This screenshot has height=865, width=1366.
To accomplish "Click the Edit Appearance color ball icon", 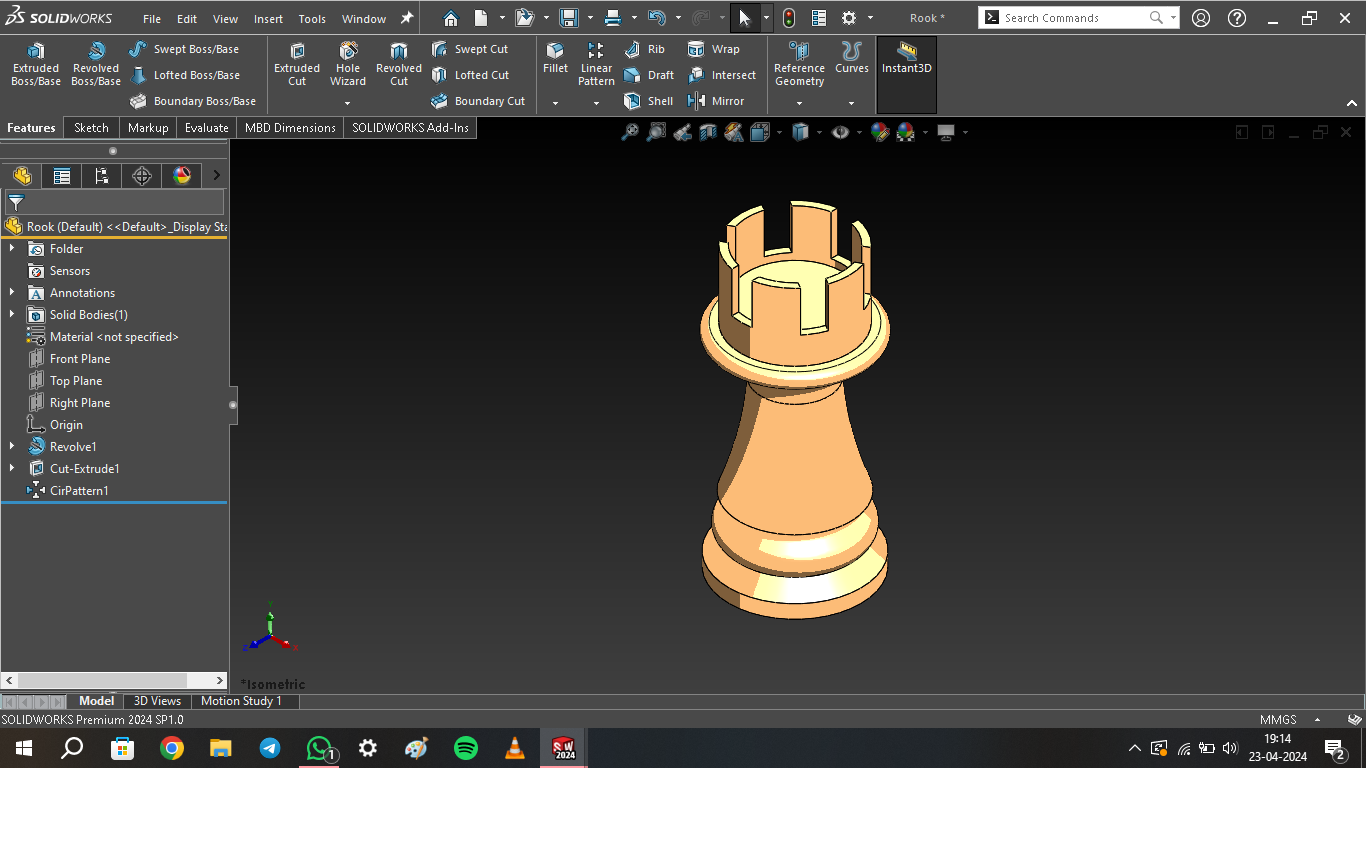I will [880, 132].
